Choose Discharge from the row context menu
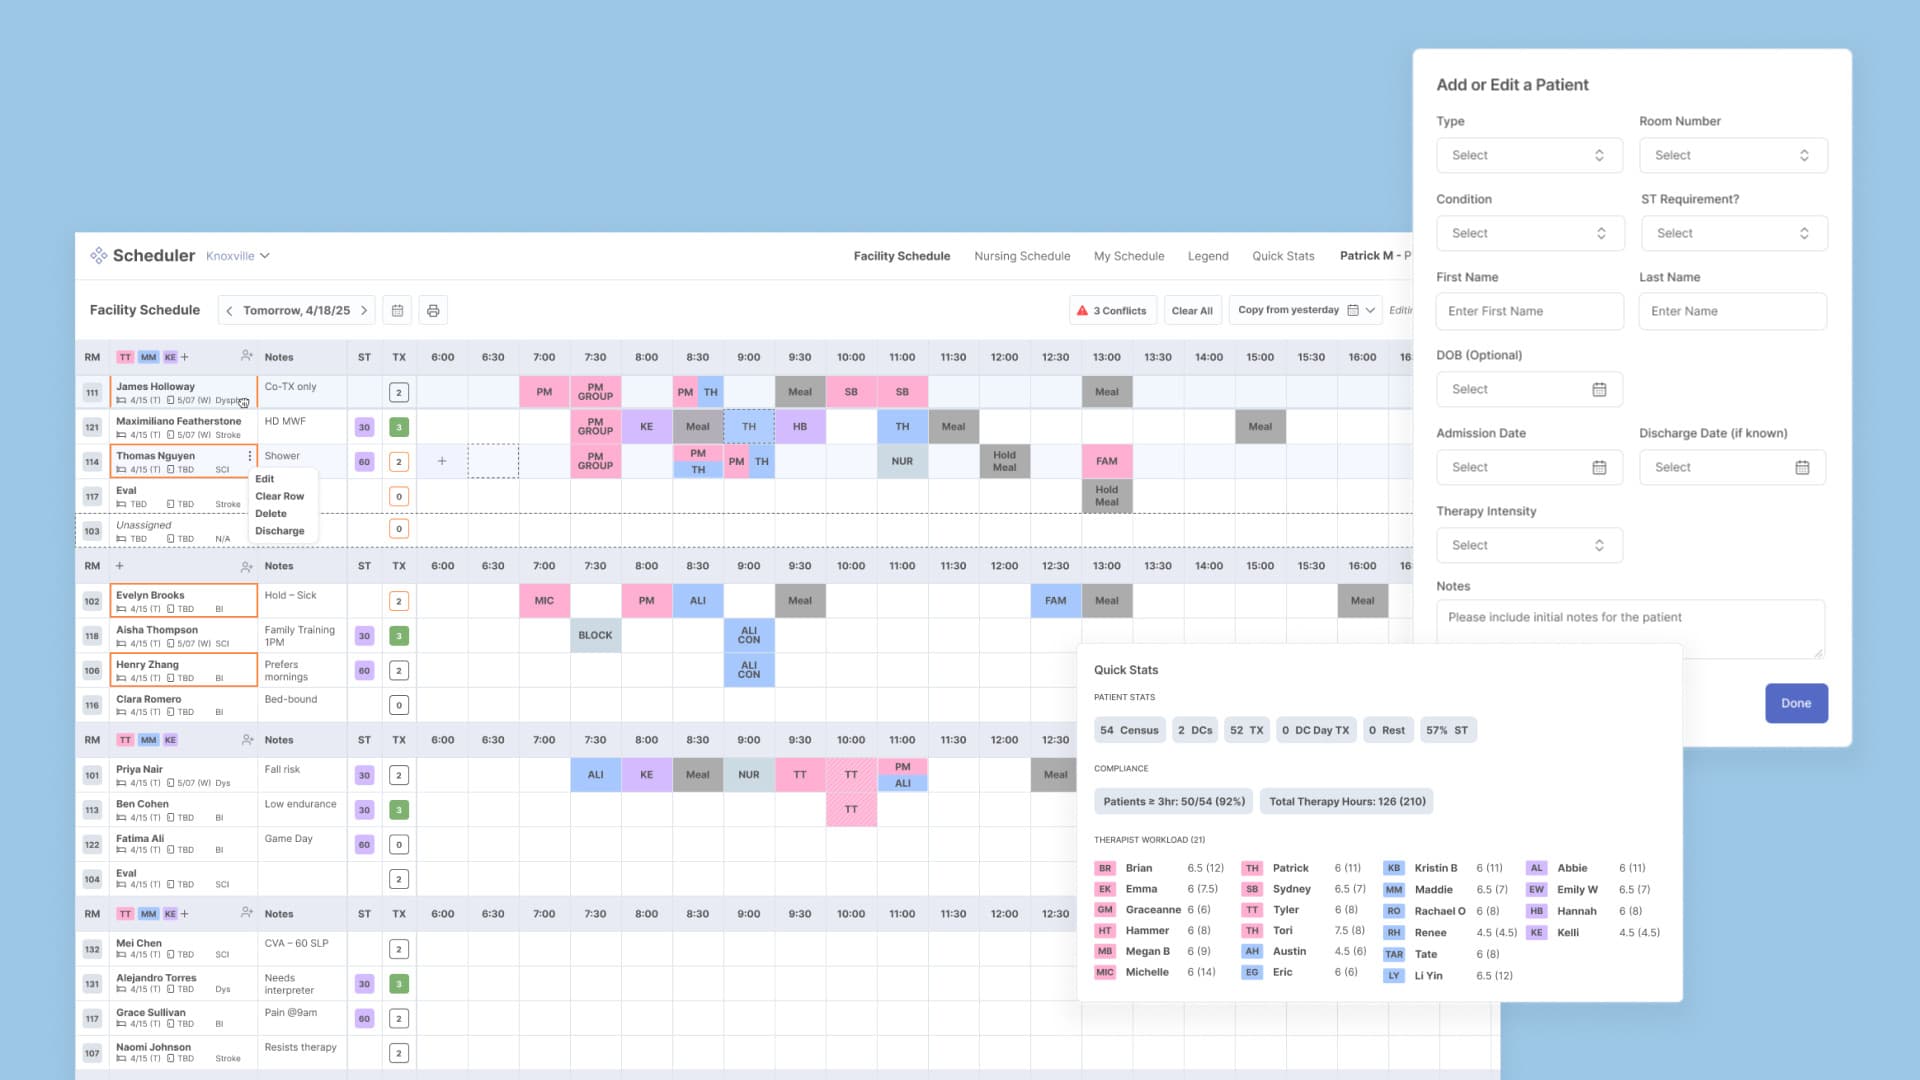The height and width of the screenshot is (1080, 1920). pos(280,531)
